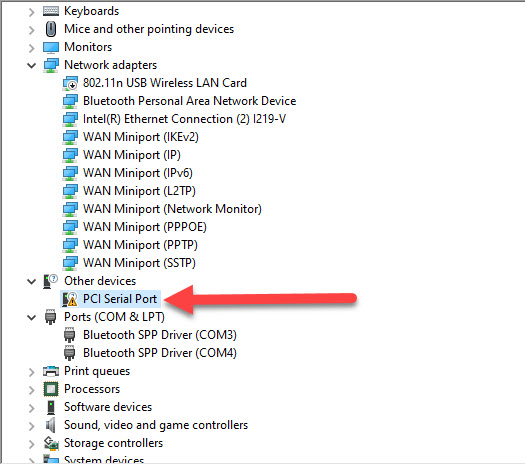
Task: Click the Monitors category icon
Action: pyautogui.click(x=51, y=47)
